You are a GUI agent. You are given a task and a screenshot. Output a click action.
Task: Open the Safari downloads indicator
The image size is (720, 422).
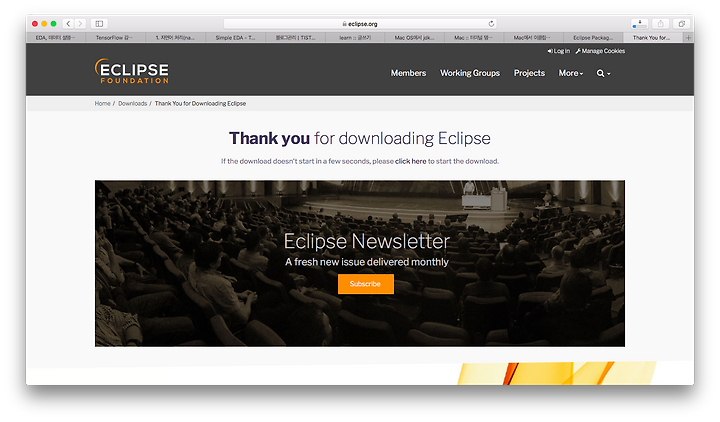(x=639, y=23)
